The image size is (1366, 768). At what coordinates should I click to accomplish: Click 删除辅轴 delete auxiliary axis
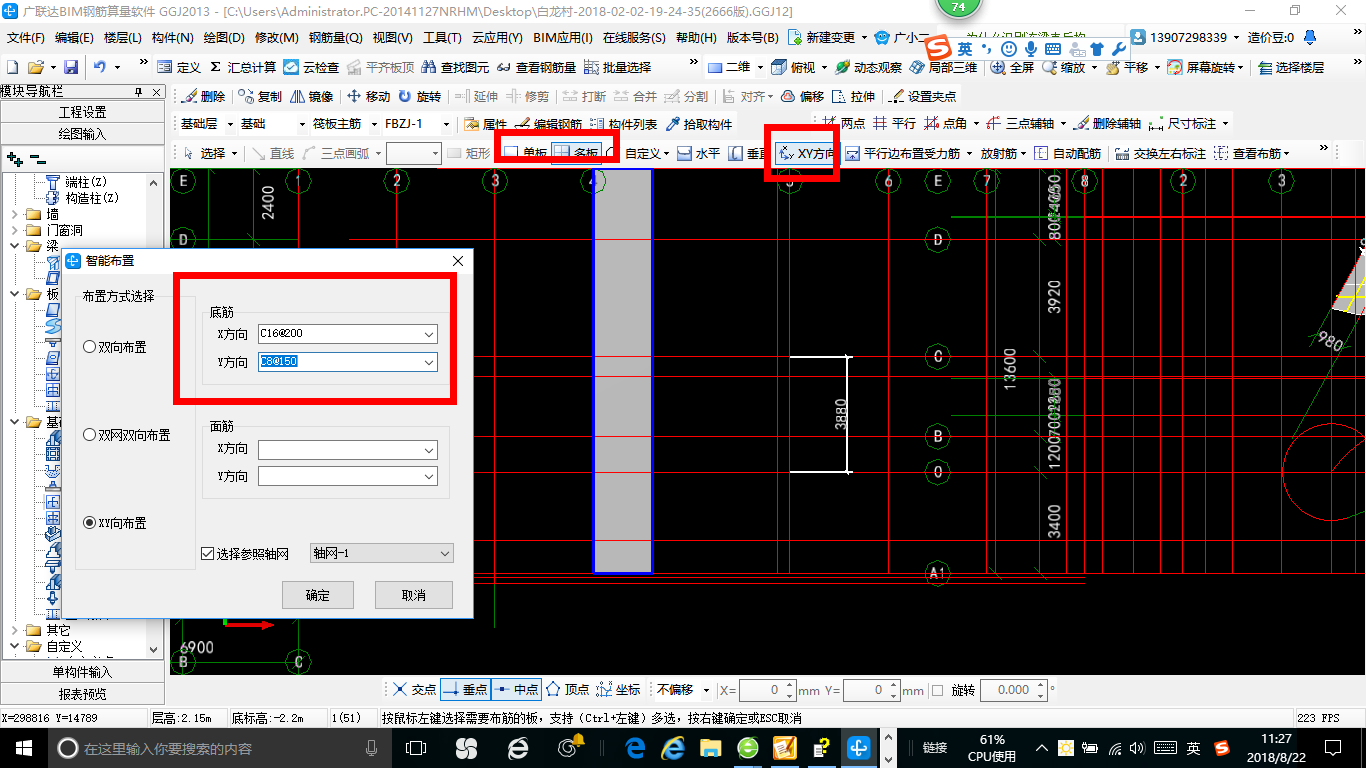pos(1107,123)
